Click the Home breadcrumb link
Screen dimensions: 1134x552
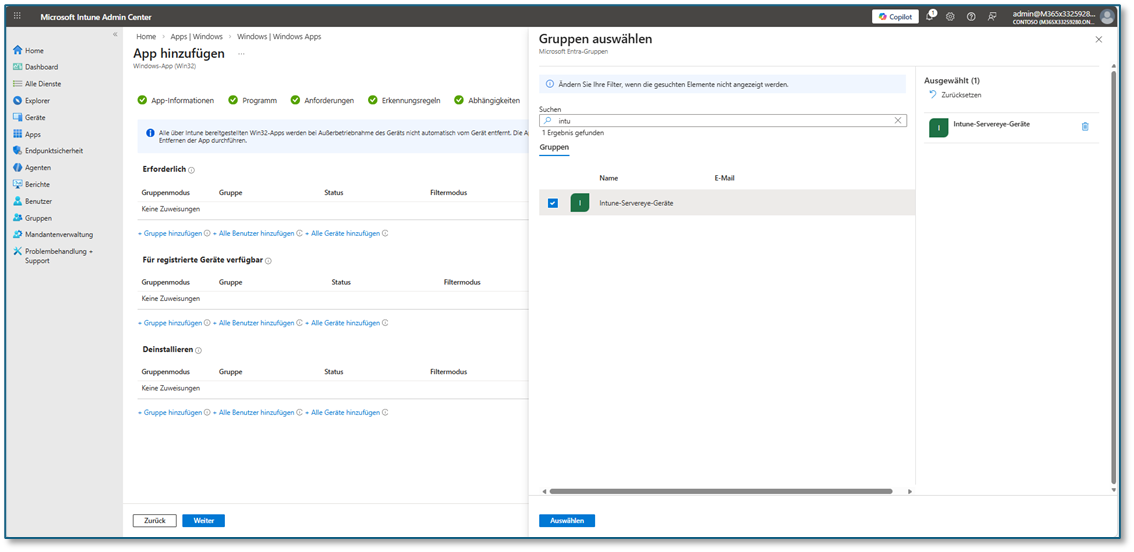(146, 36)
